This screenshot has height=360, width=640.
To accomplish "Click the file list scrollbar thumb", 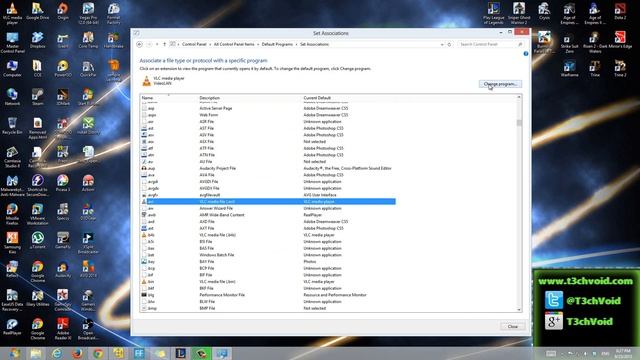I will tap(519, 123).
